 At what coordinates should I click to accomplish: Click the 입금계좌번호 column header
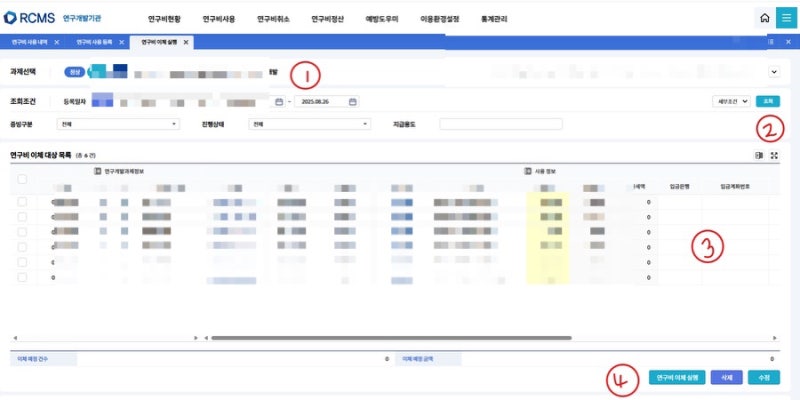pos(734,187)
